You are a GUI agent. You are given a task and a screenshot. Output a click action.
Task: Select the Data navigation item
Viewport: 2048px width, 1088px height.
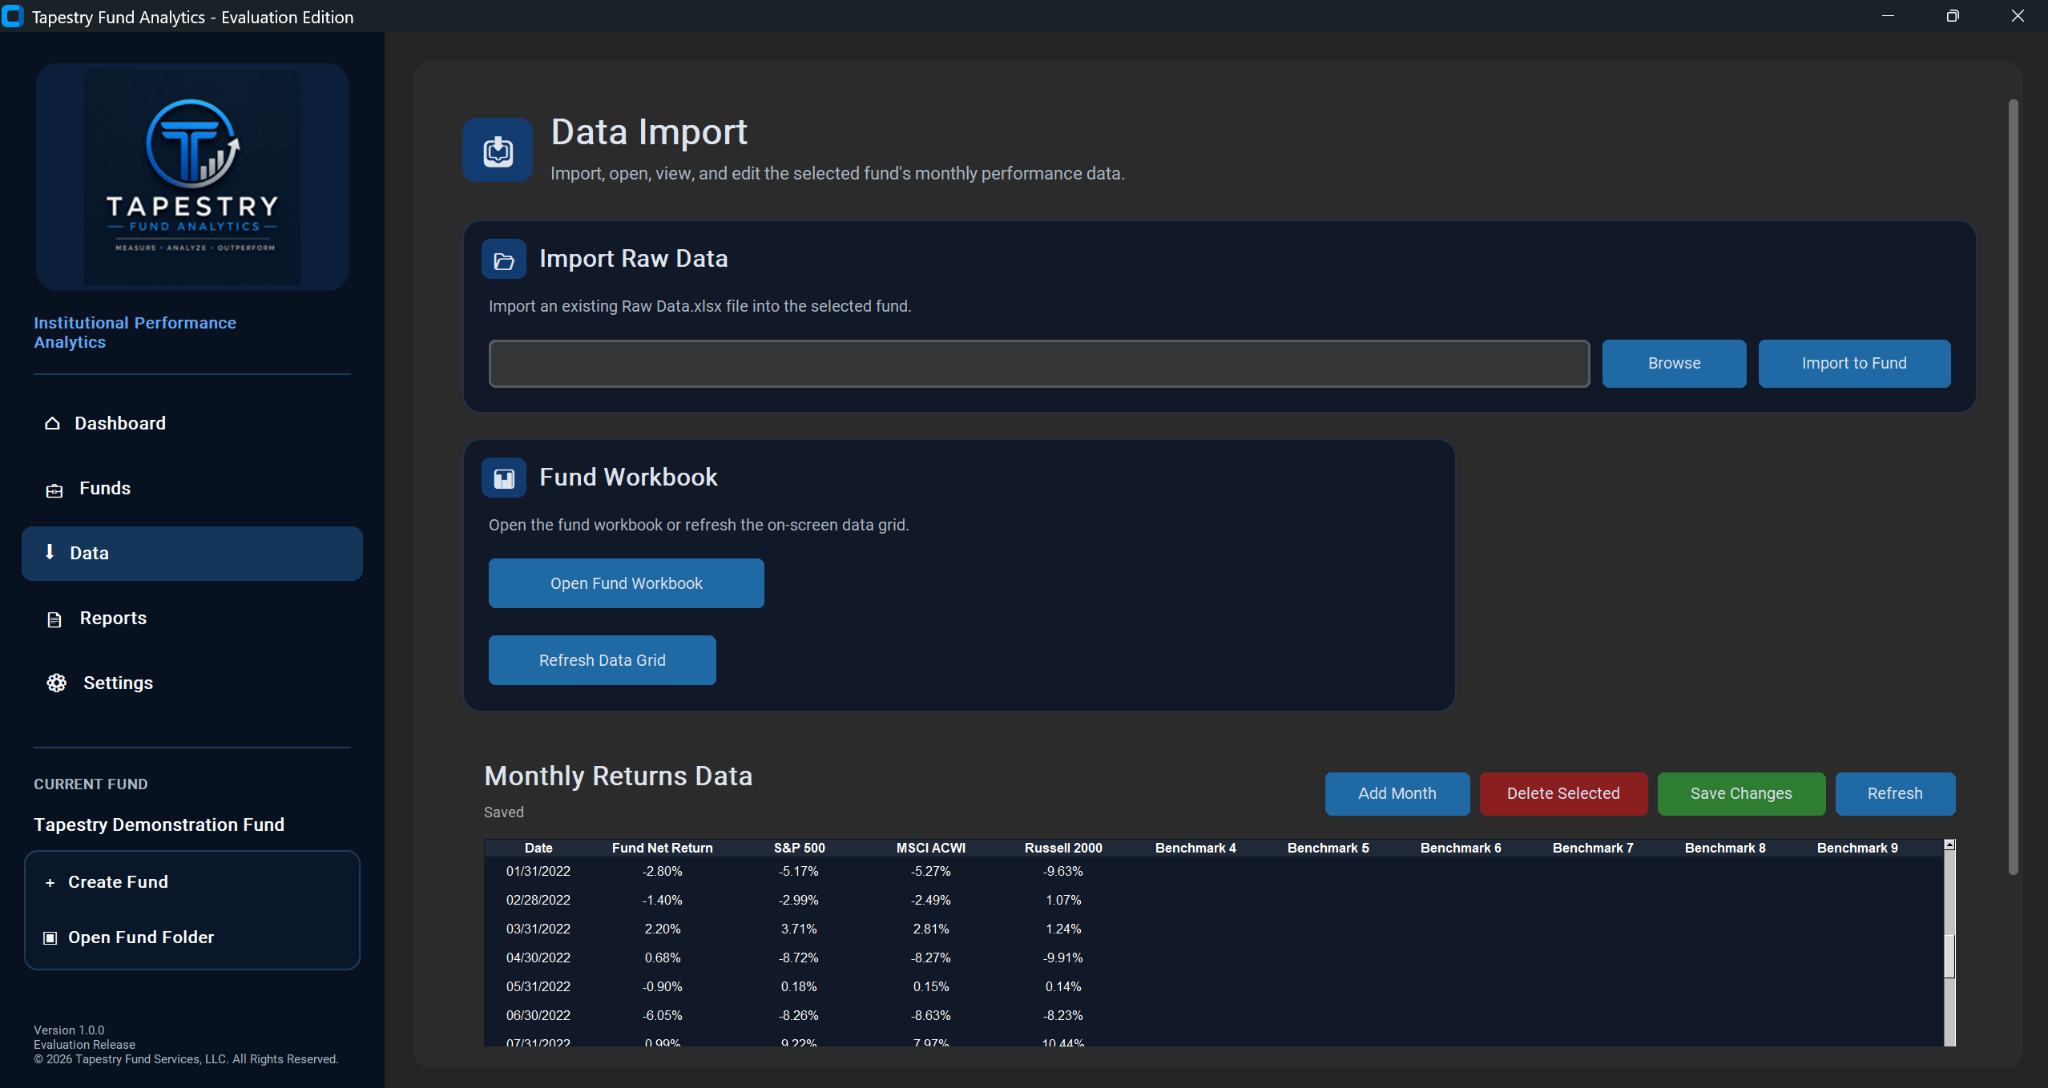point(192,554)
